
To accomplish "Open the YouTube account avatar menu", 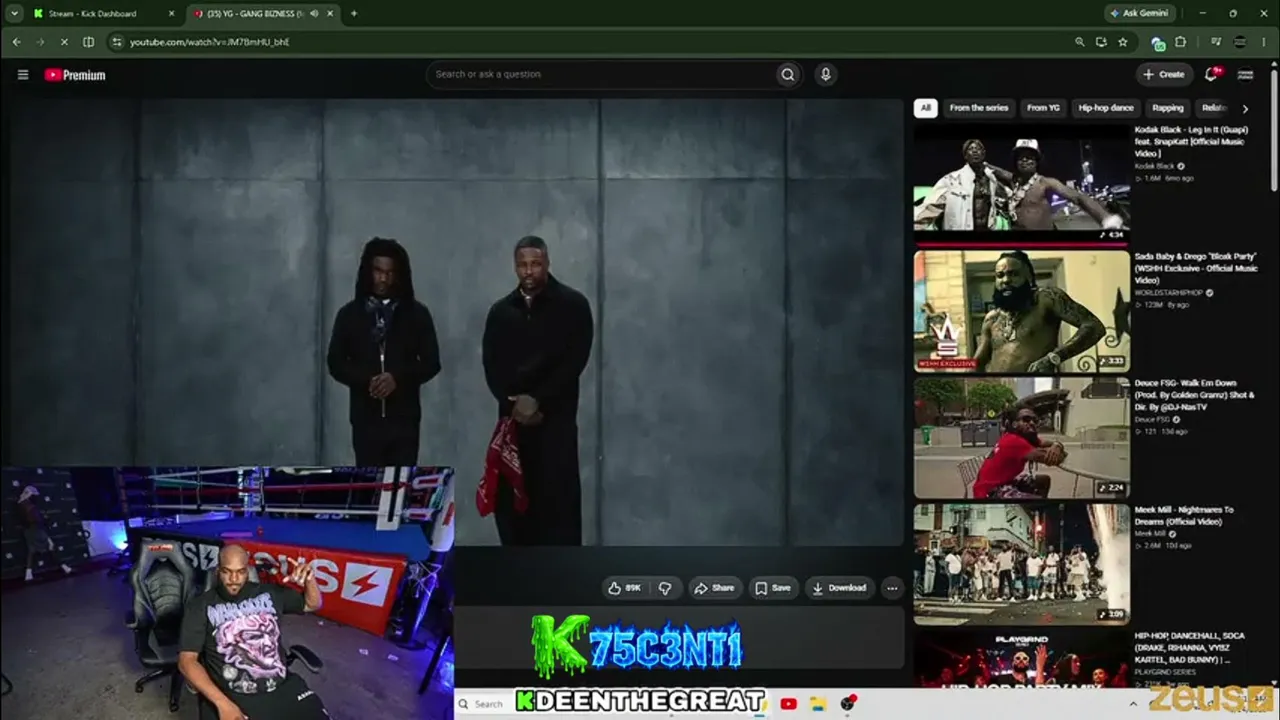I will click(x=1246, y=74).
